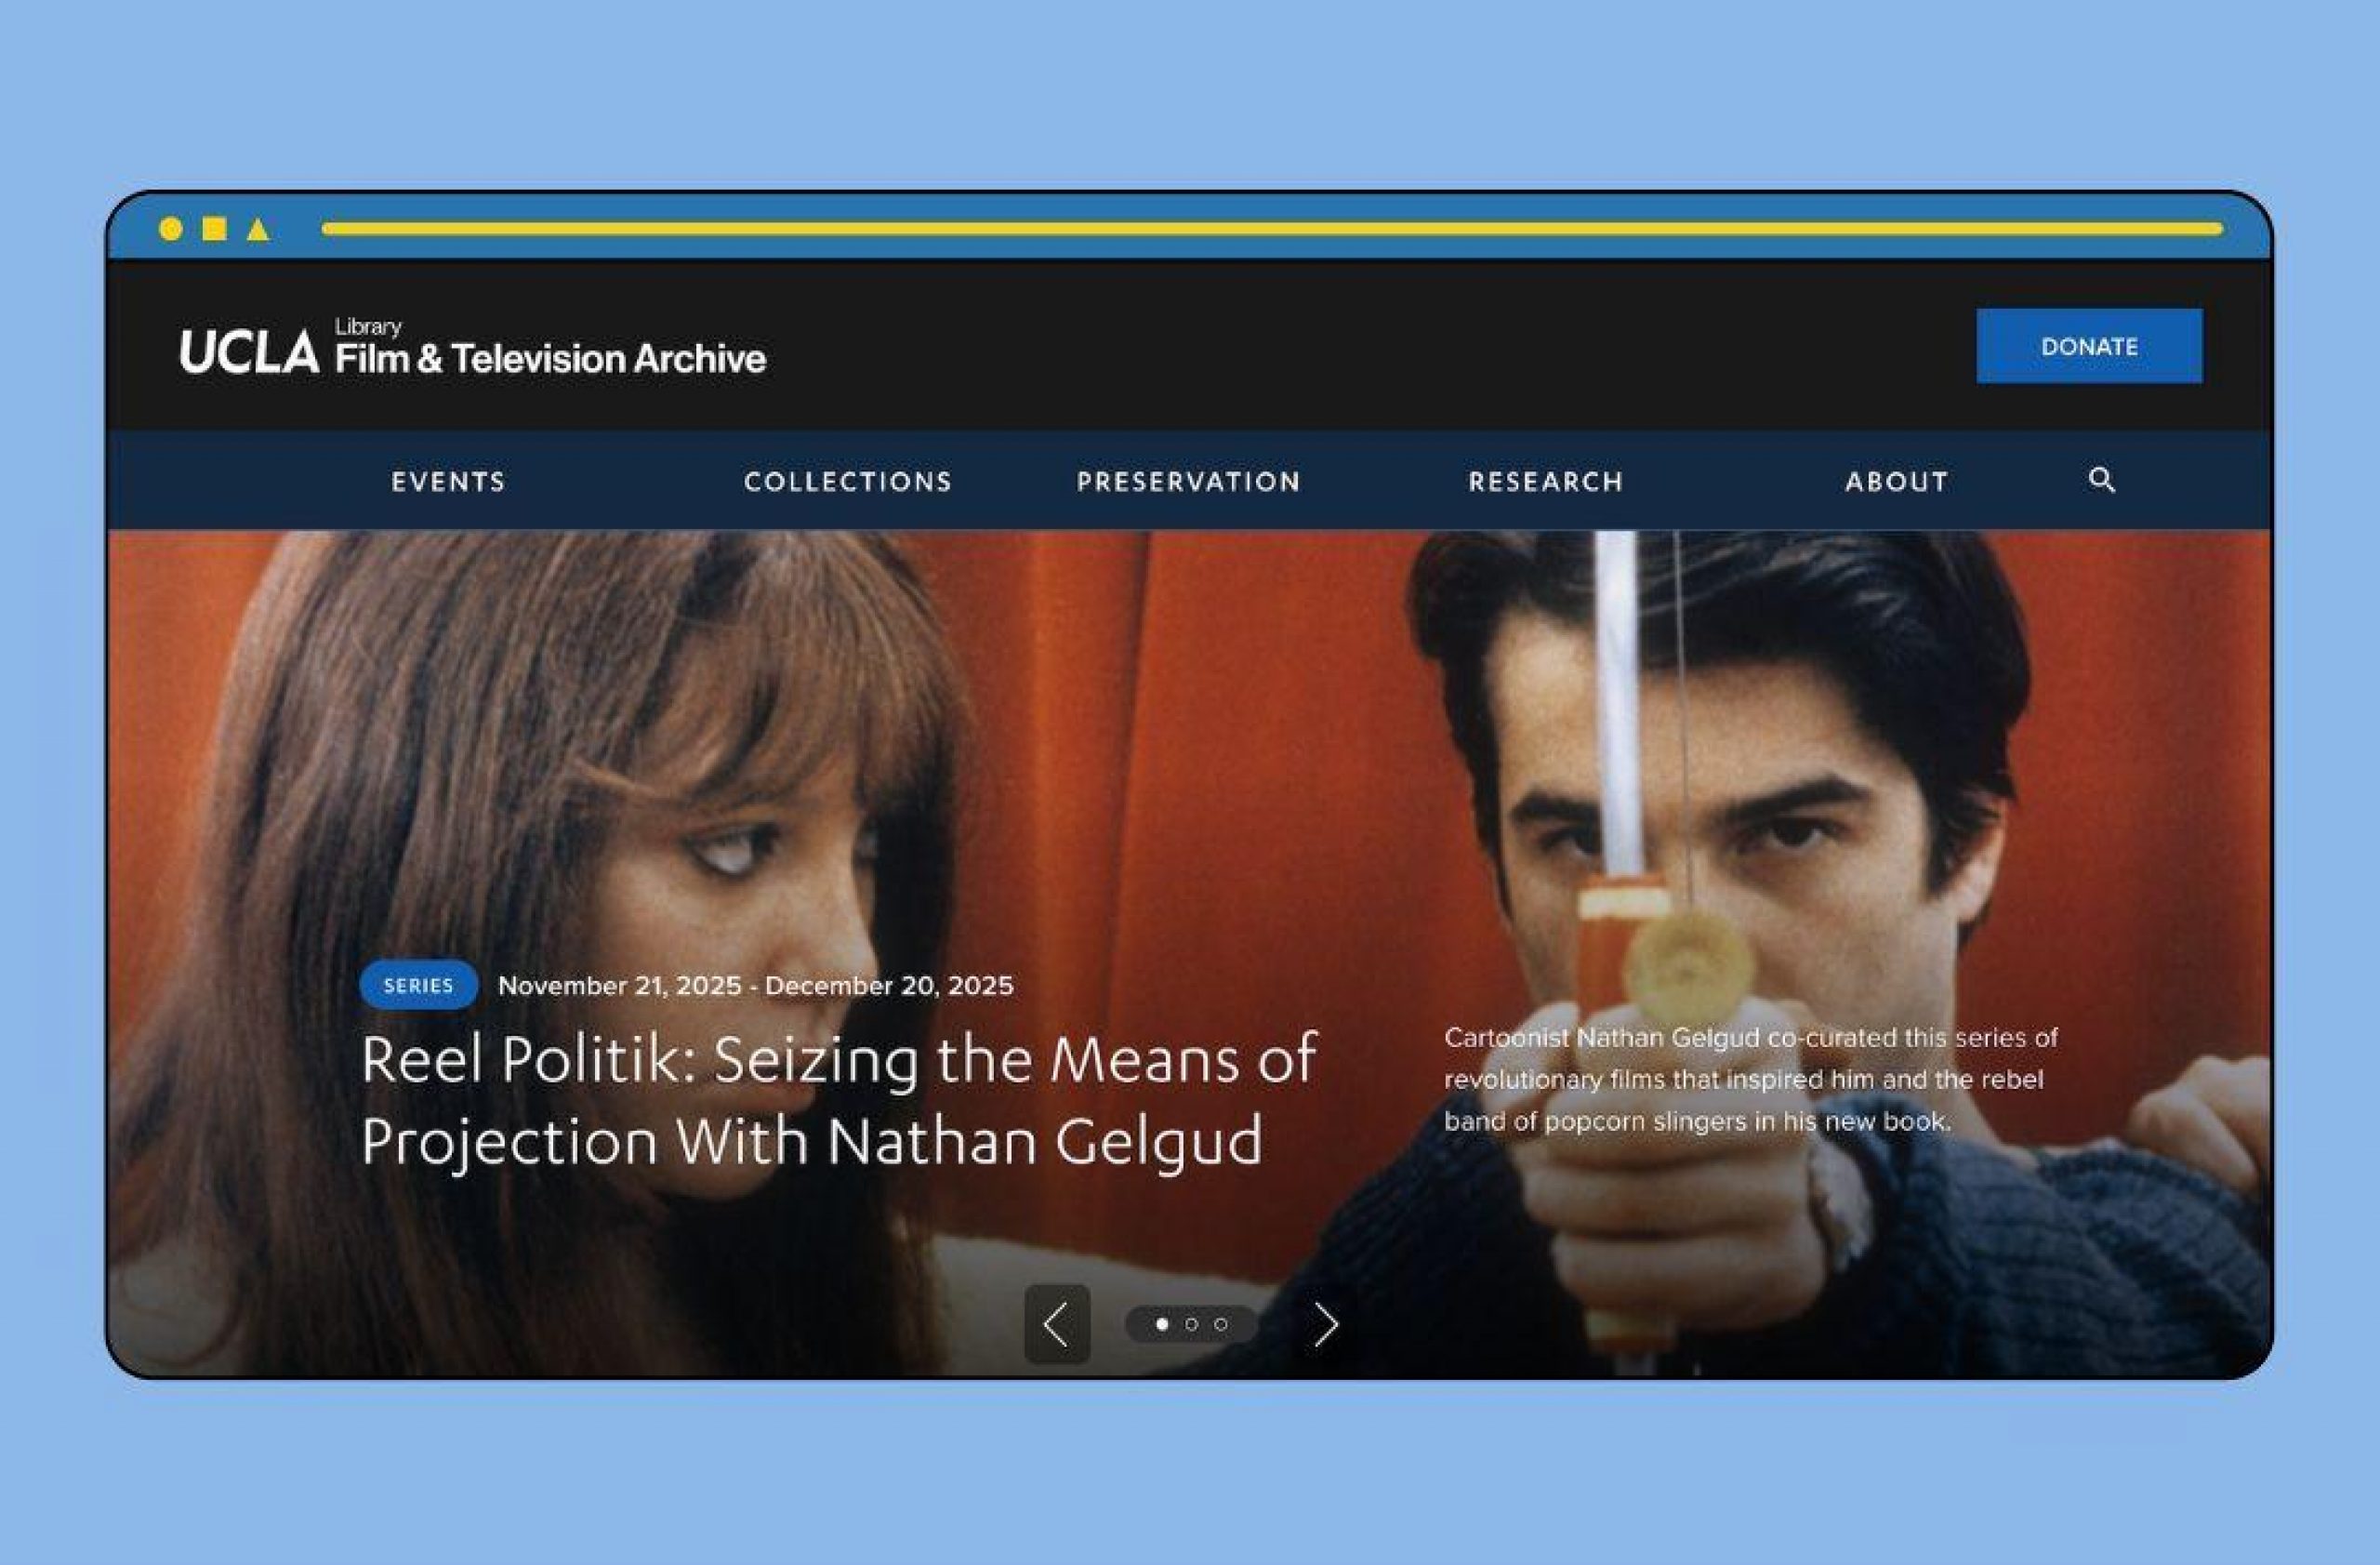Go to previous slide with left arrow
Screen dimensions: 2380x1565
coord(1057,1324)
